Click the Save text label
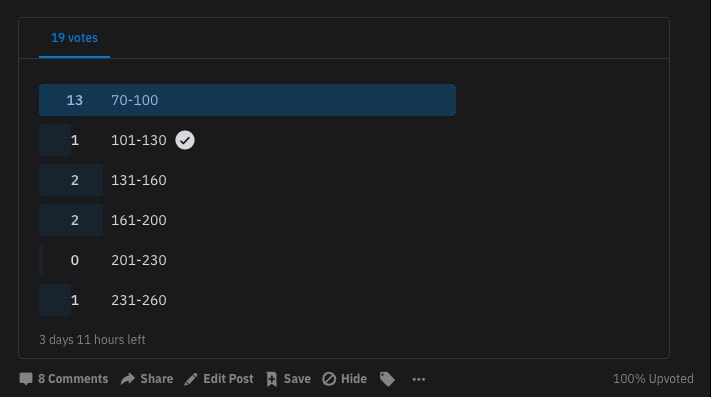This screenshot has height=397, width=711. 297,379
